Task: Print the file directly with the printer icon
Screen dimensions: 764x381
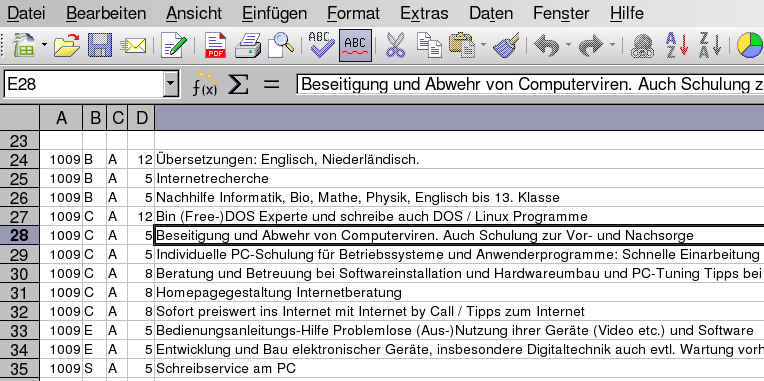Action: click(248, 46)
